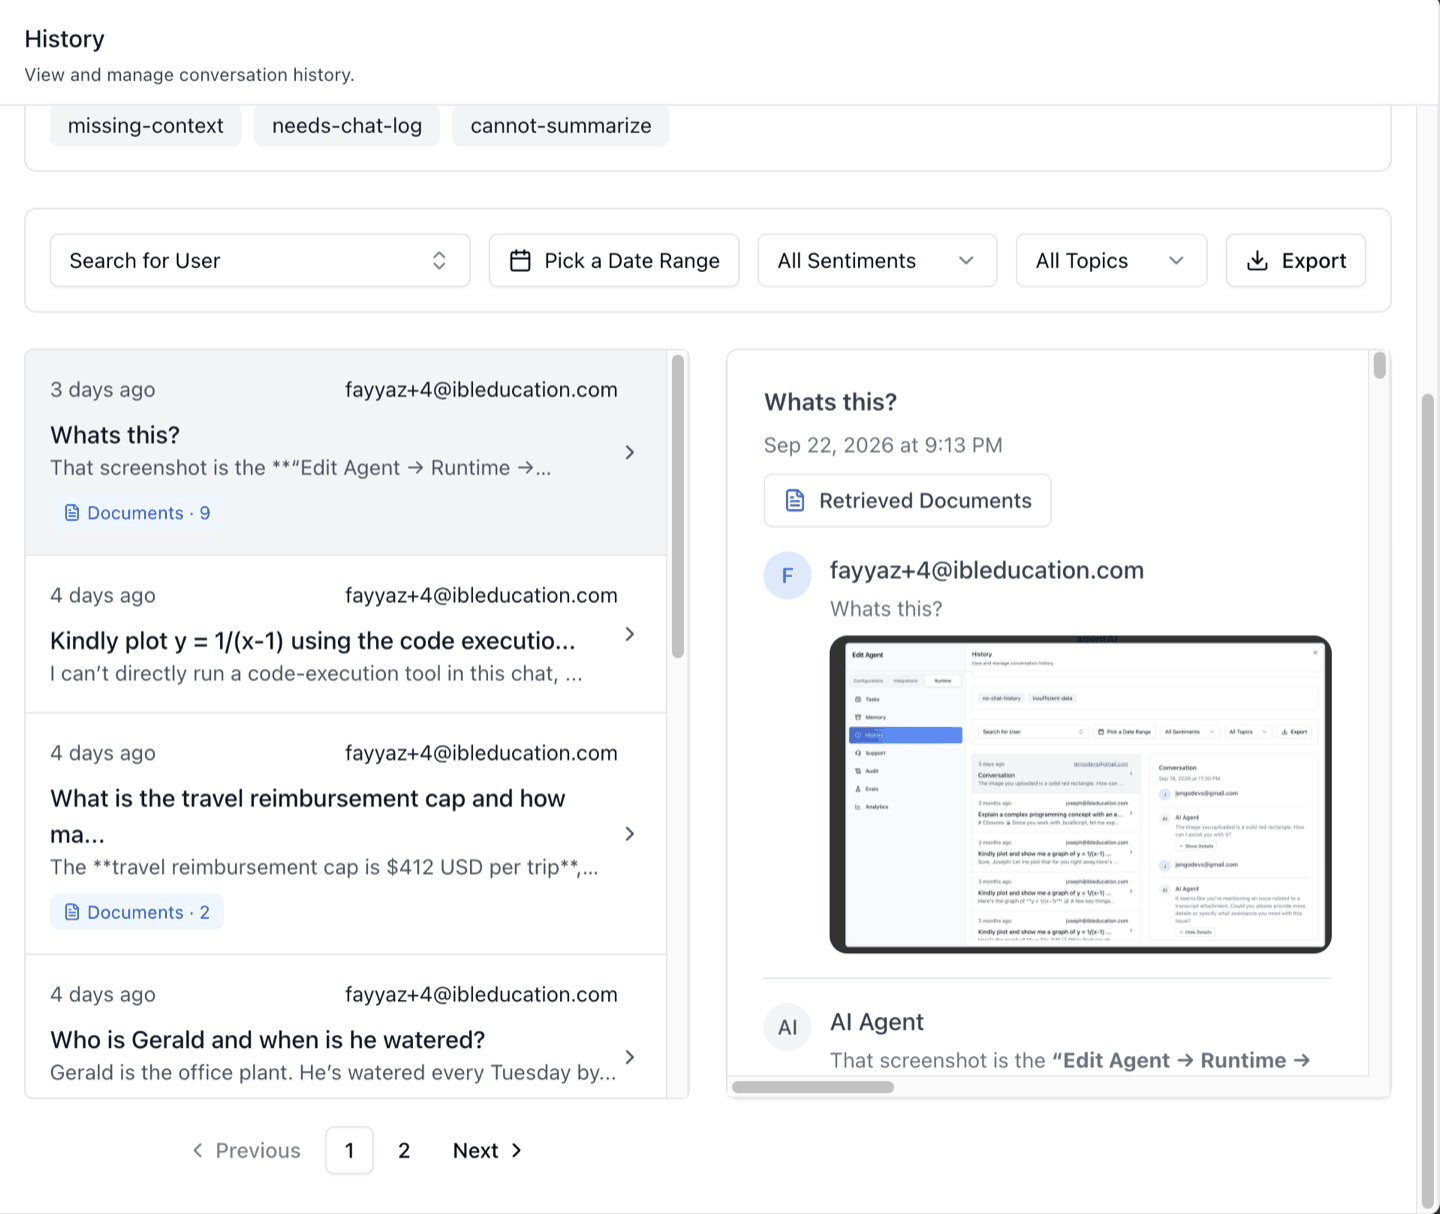1440x1214 pixels.
Task: Open the travel reimbursement cap conversation
Action: 346,833
